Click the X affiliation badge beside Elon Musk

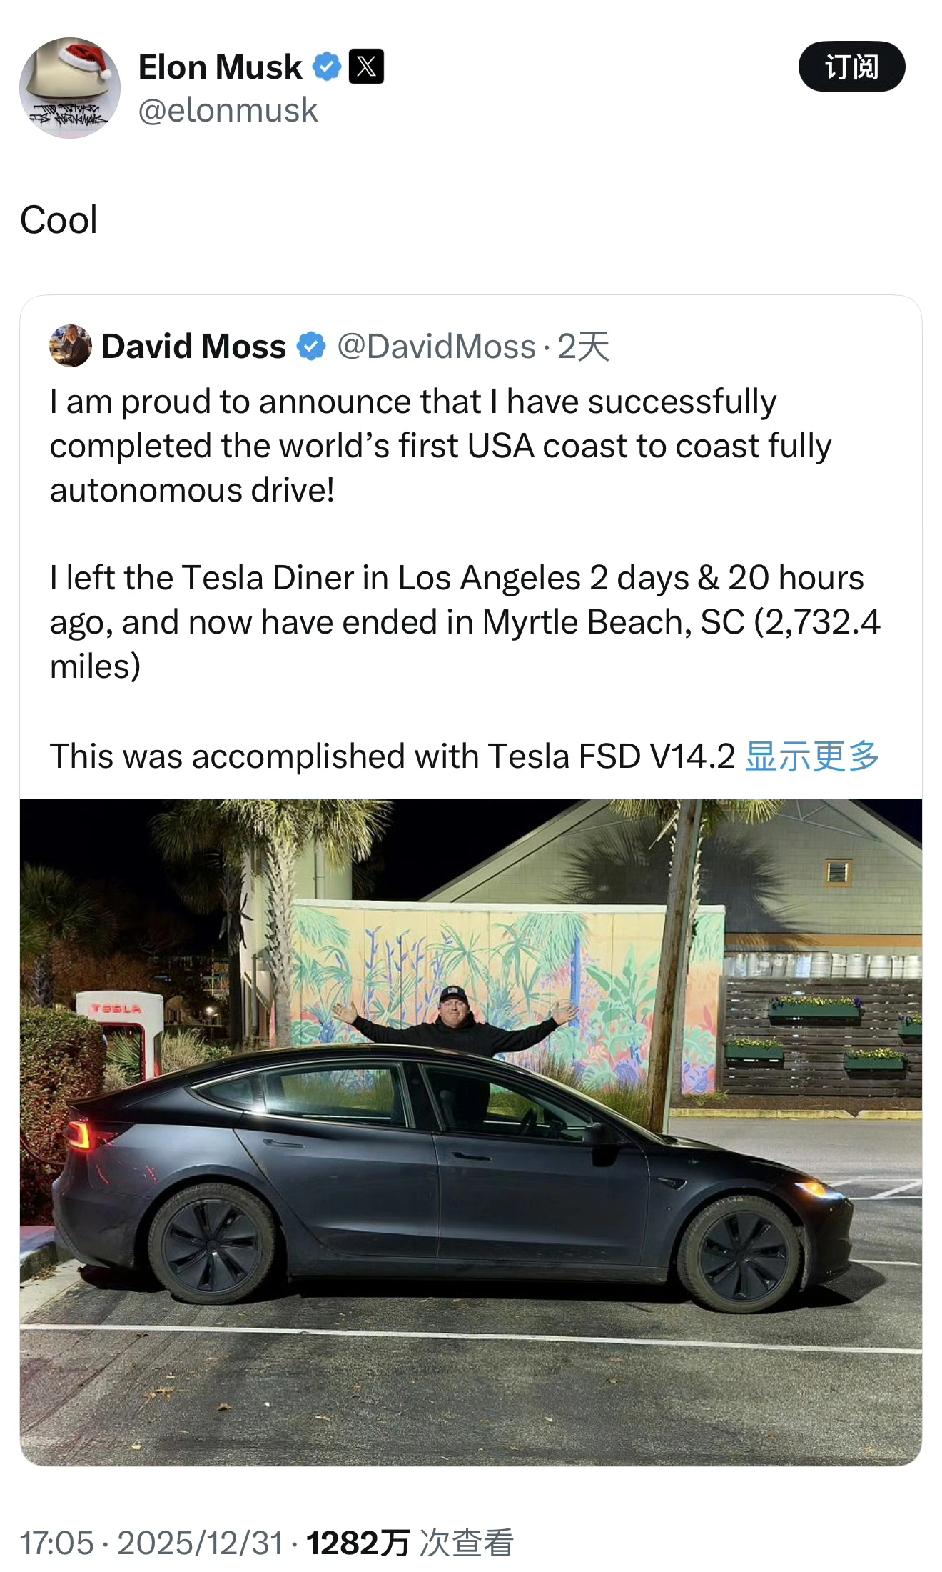point(366,67)
